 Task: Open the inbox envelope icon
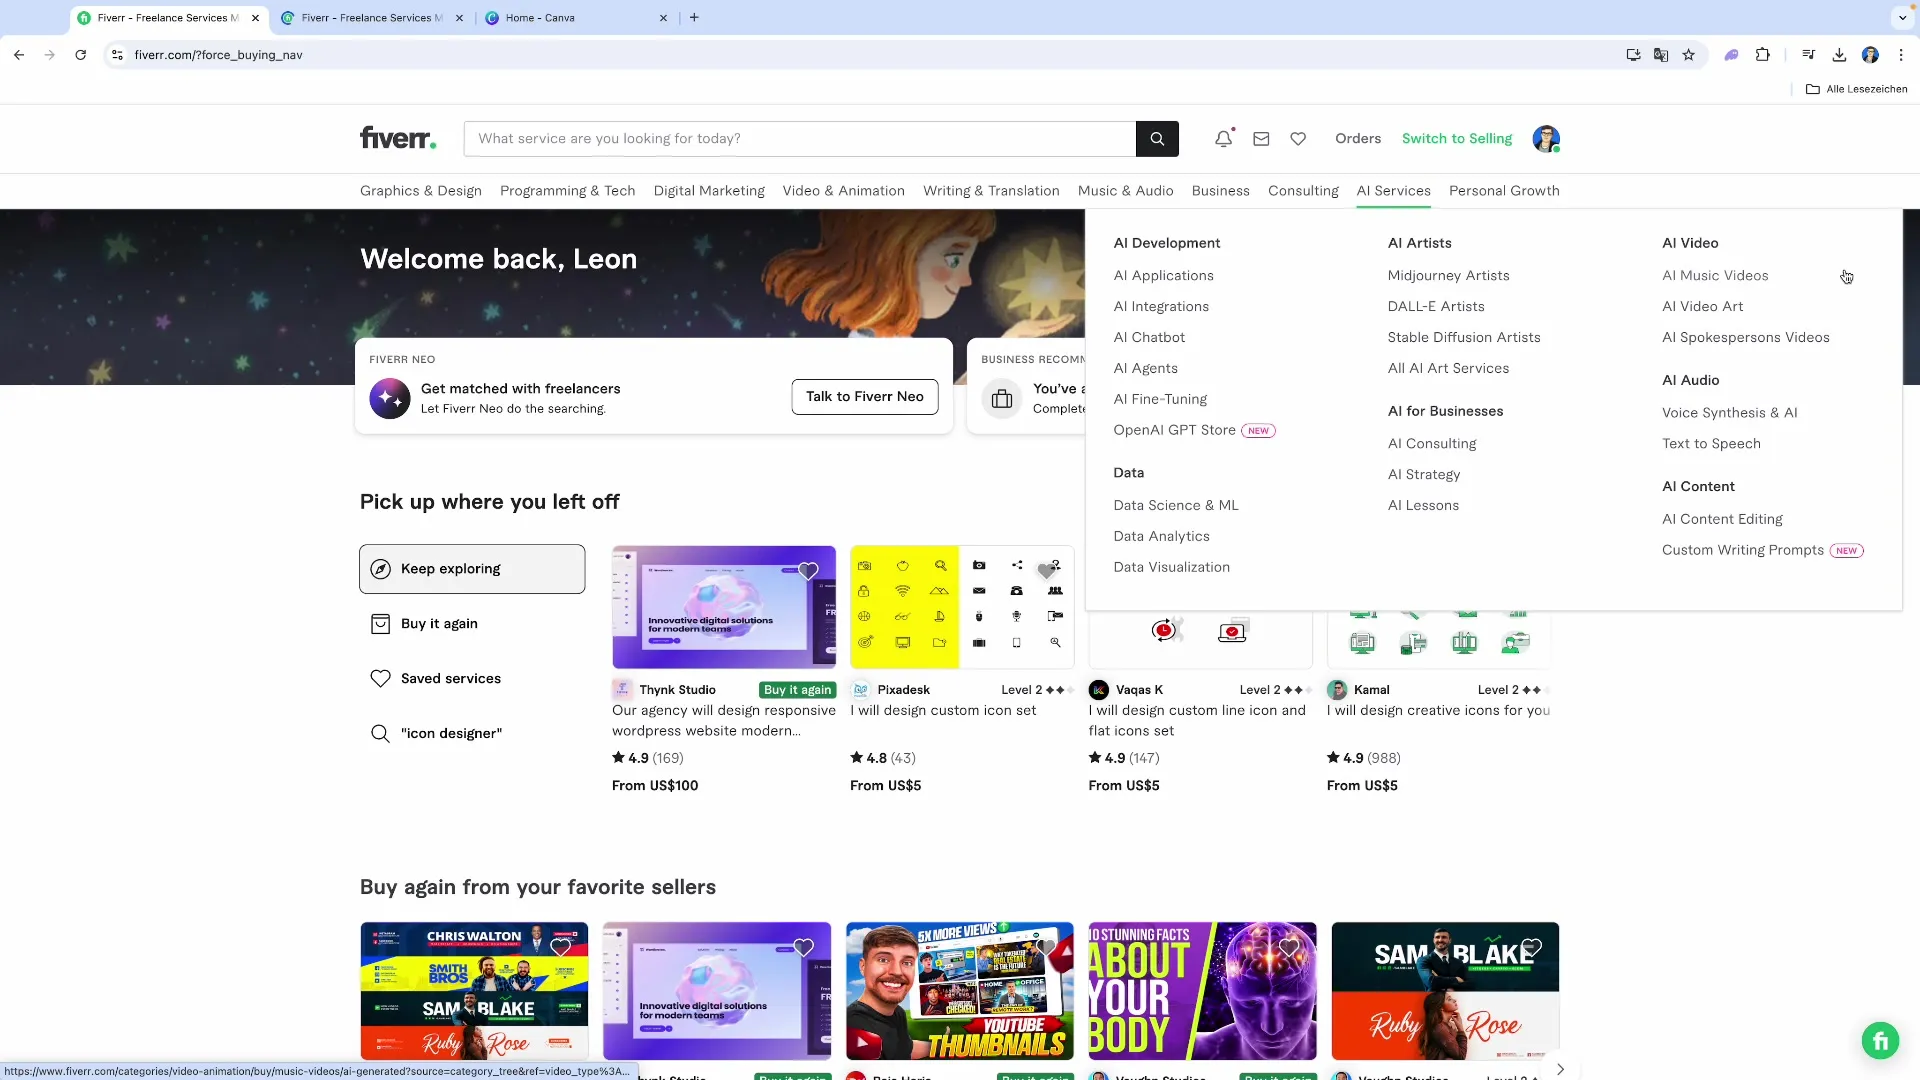pos(1260,138)
